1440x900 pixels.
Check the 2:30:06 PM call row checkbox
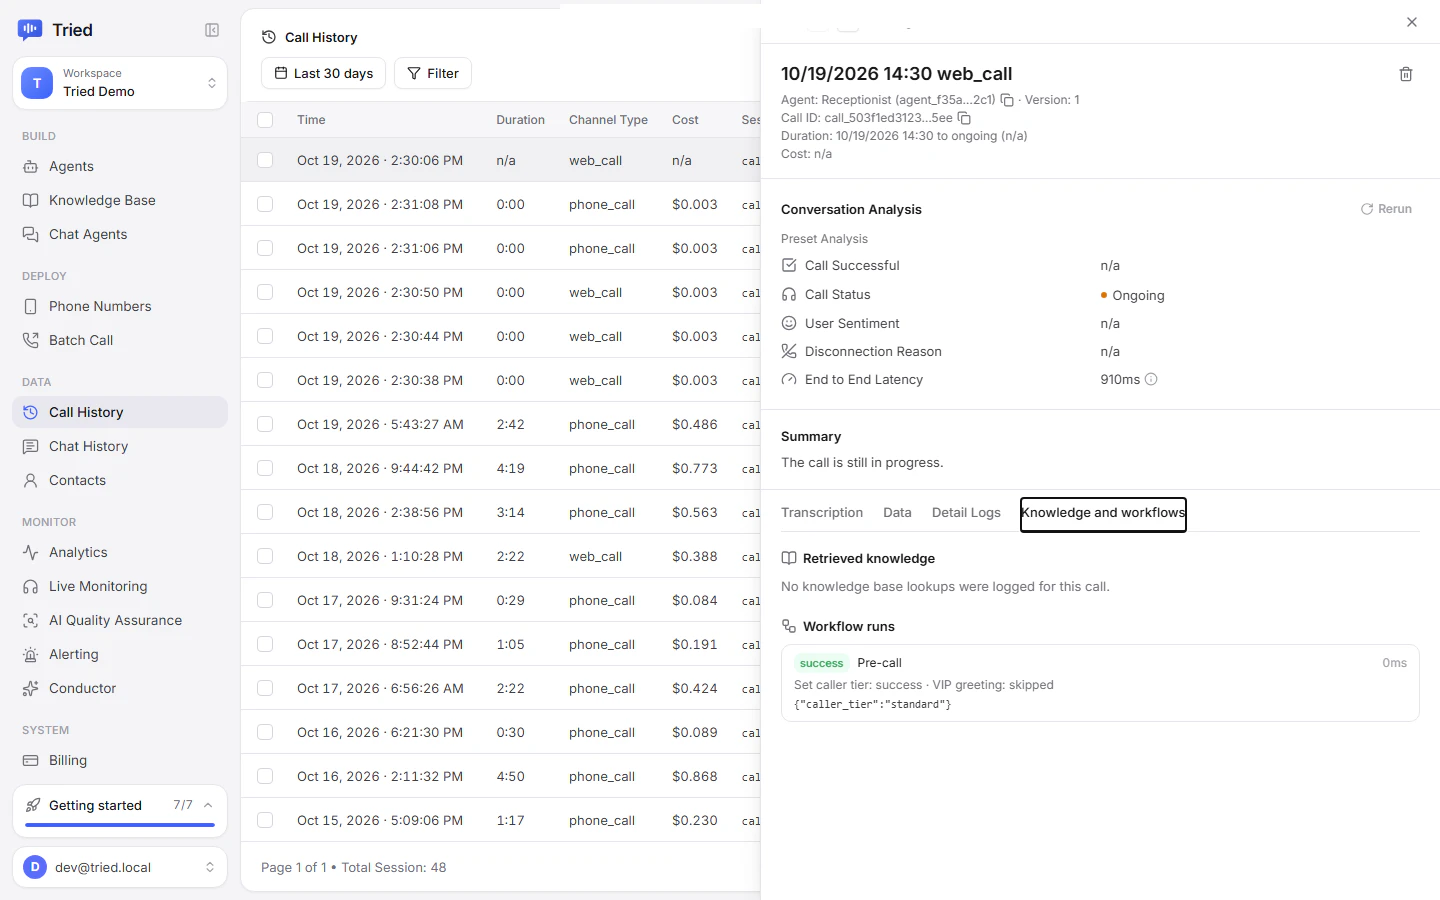coord(265,160)
